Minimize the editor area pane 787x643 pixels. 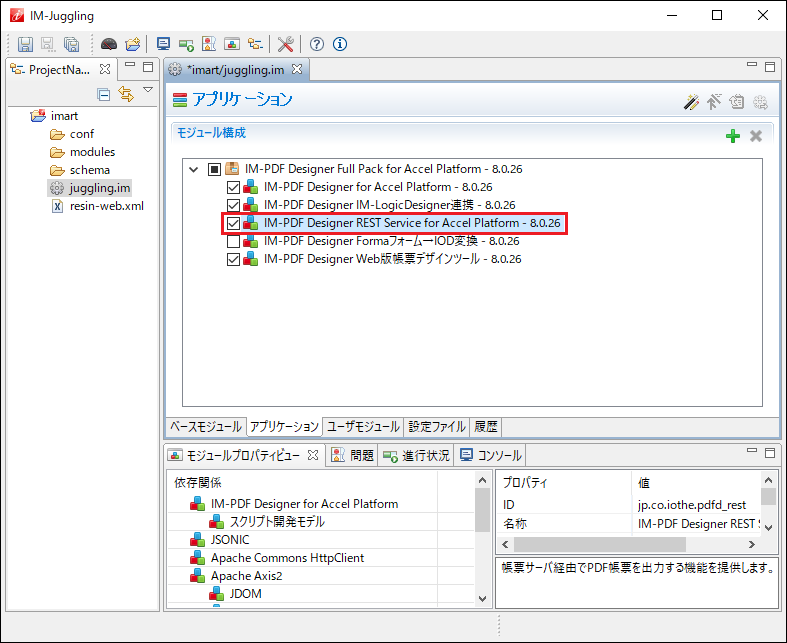[751, 65]
